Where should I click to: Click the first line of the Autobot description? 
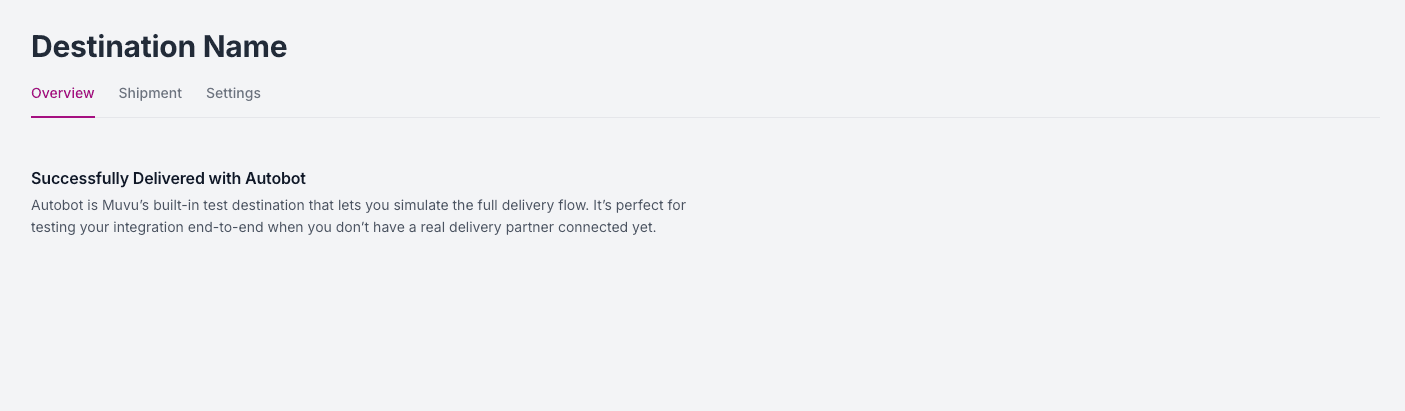358,205
